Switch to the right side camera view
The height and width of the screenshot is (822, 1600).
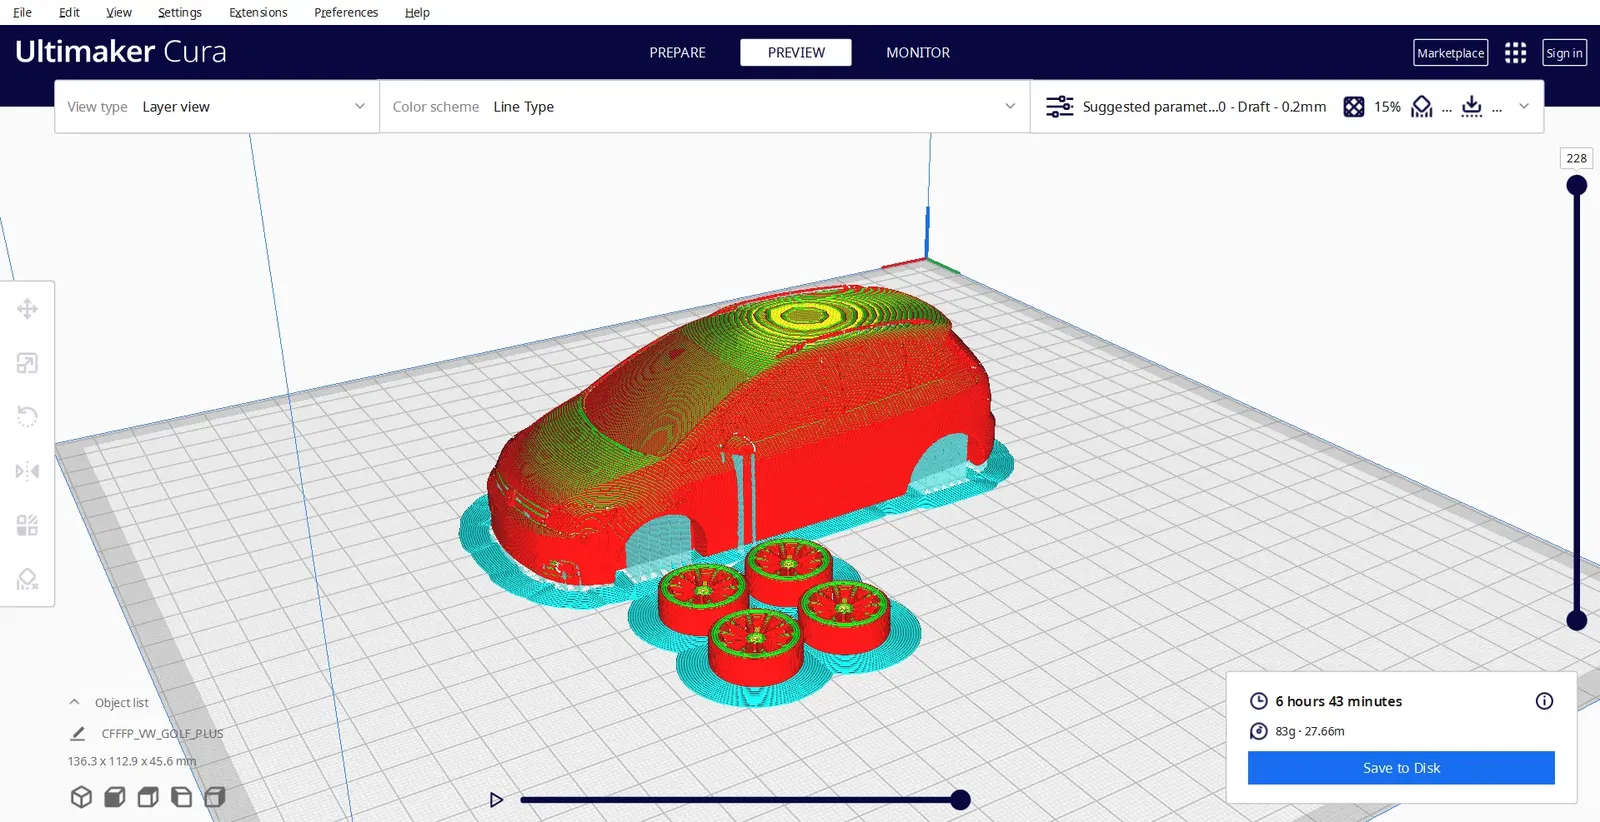click(x=215, y=797)
